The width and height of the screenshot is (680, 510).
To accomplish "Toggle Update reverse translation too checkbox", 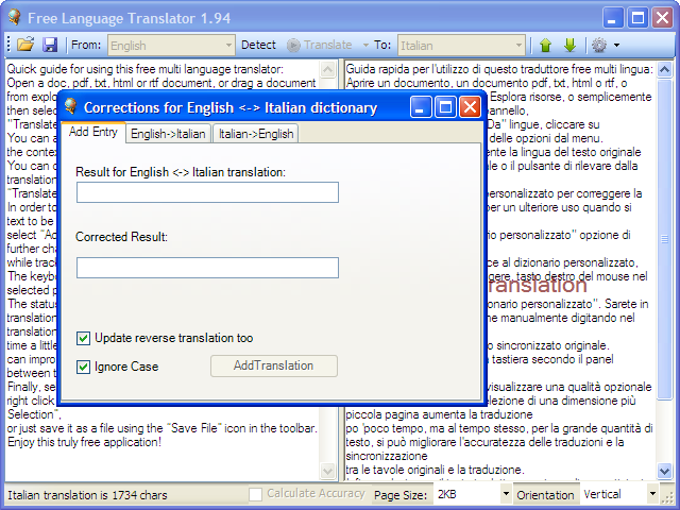I will point(83,338).
